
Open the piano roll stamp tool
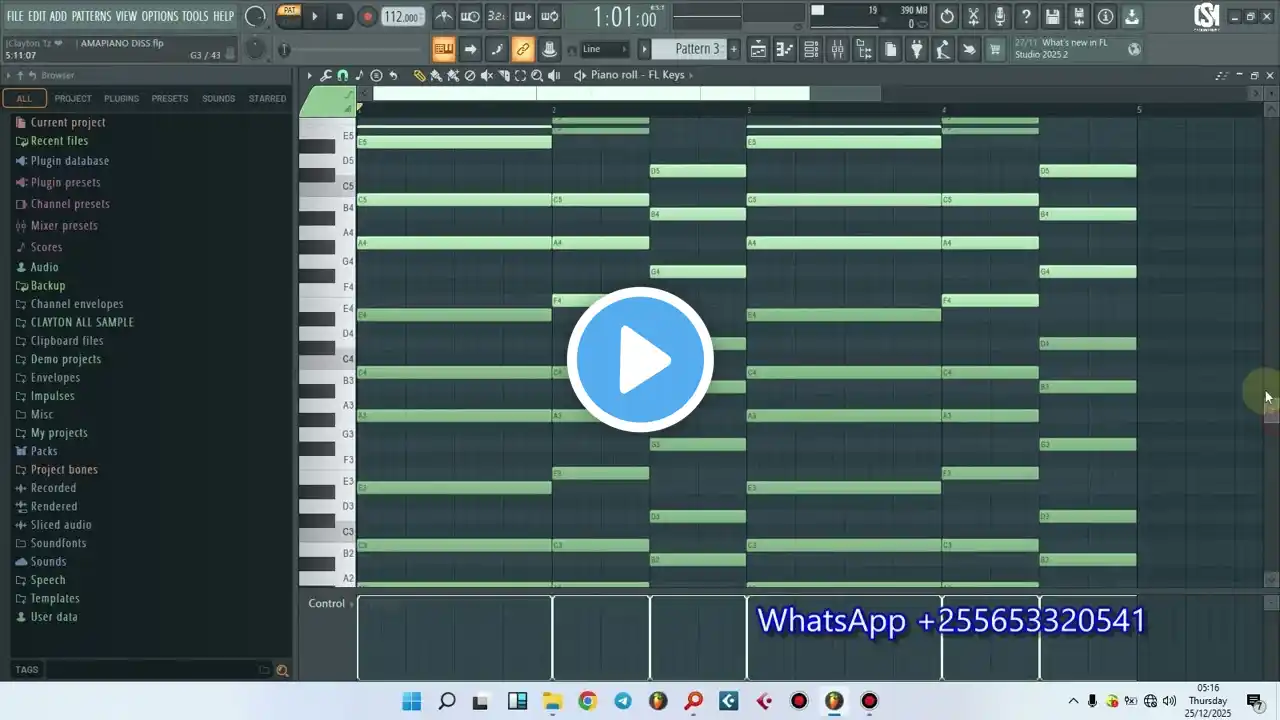(376, 75)
